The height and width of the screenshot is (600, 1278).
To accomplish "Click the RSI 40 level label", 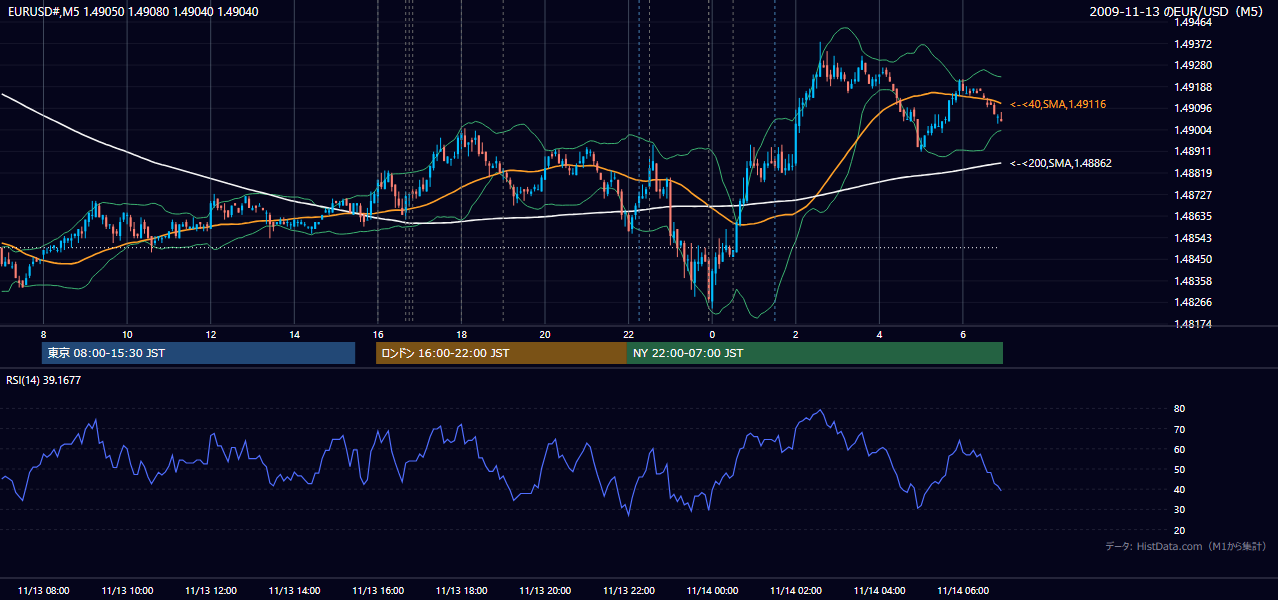I will click(1179, 490).
